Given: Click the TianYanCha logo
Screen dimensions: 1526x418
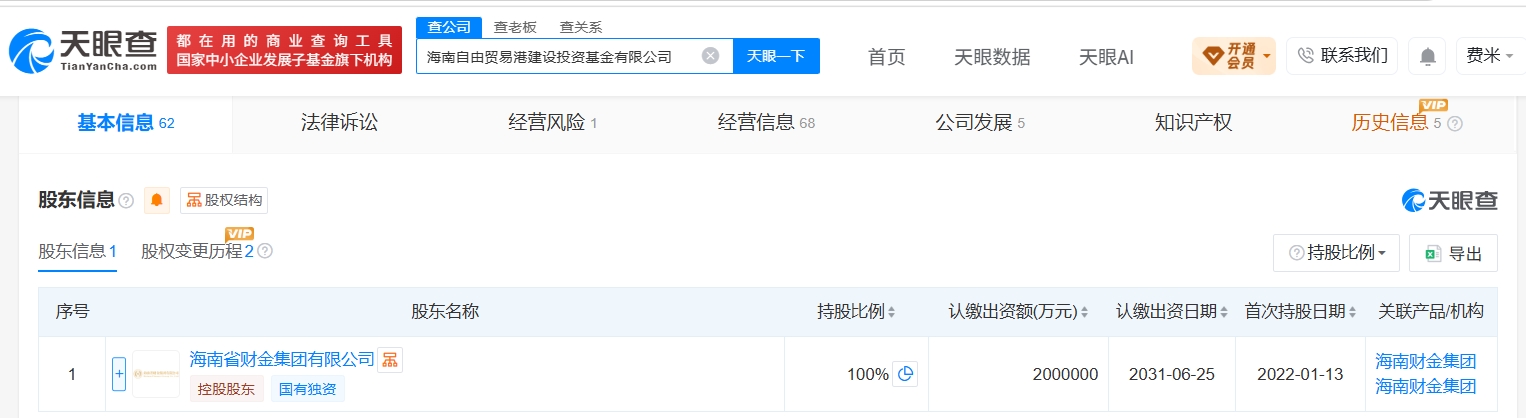Looking at the screenshot, I should (x=83, y=51).
